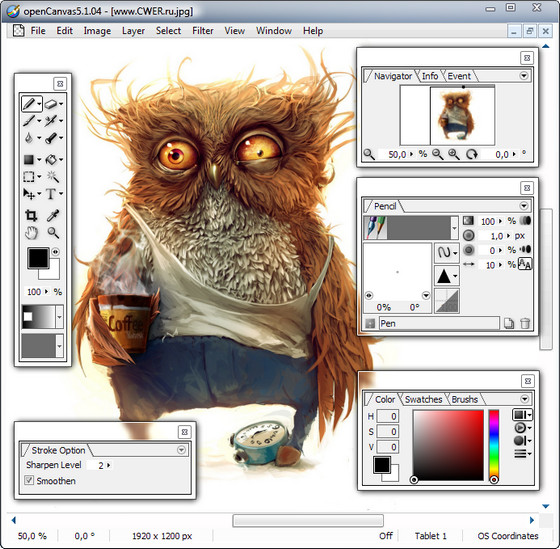Click the opacity icon beside 100 %
The image size is (560, 549).
[x=468, y=221]
